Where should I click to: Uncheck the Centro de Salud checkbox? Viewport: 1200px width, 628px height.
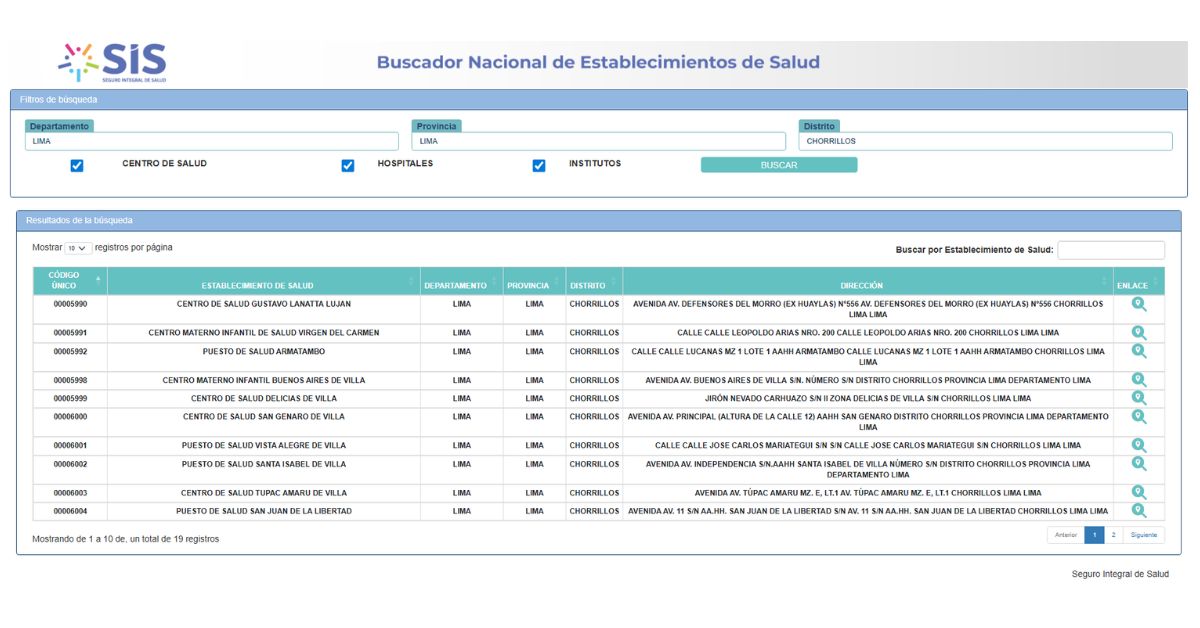coord(77,166)
